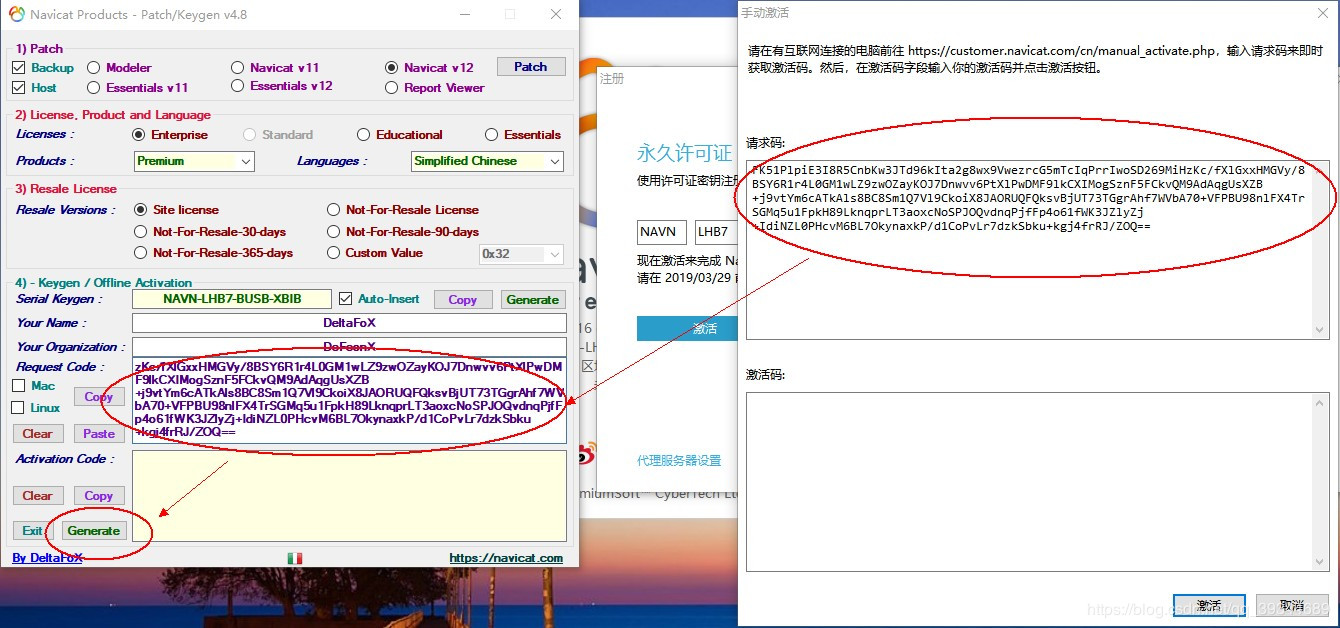Click the Navicat keygen app icon
1340x628 pixels.
[16, 14]
